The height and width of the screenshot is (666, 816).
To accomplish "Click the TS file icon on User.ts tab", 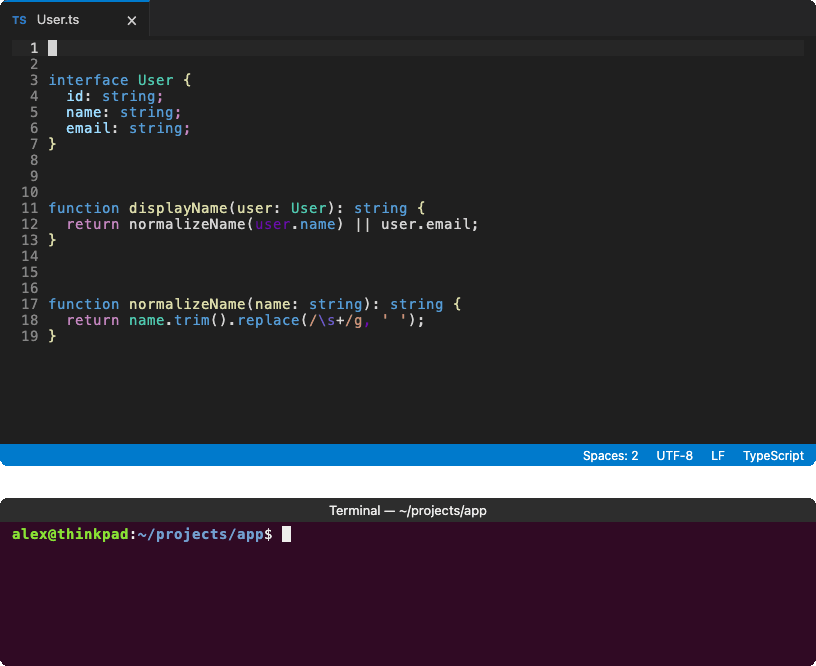I will [x=19, y=20].
